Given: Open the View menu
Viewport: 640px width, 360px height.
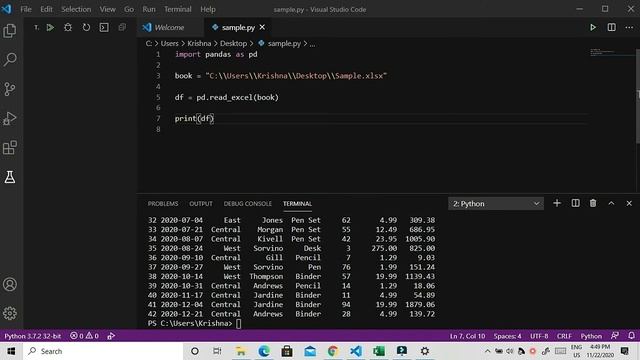Looking at the screenshot, I should (107, 9).
